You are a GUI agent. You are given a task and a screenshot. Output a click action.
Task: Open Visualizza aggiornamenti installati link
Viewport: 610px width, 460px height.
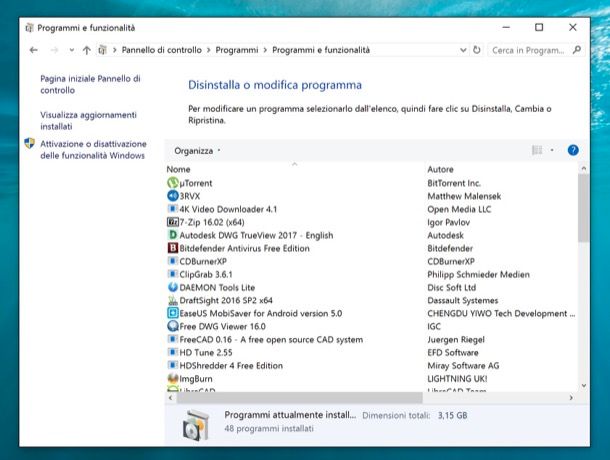point(88,121)
